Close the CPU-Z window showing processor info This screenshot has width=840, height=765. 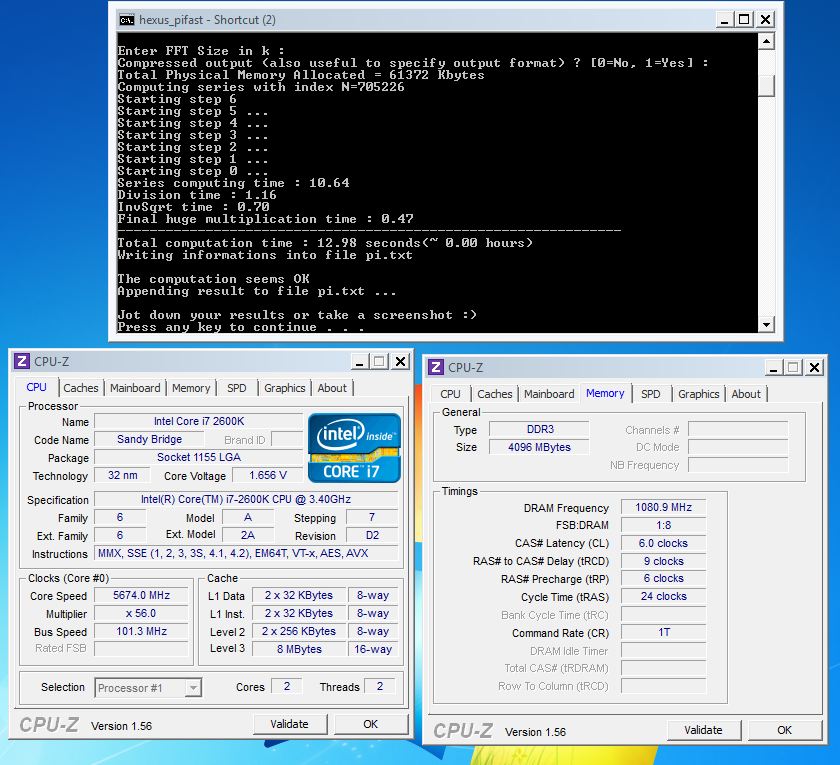(x=400, y=361)
